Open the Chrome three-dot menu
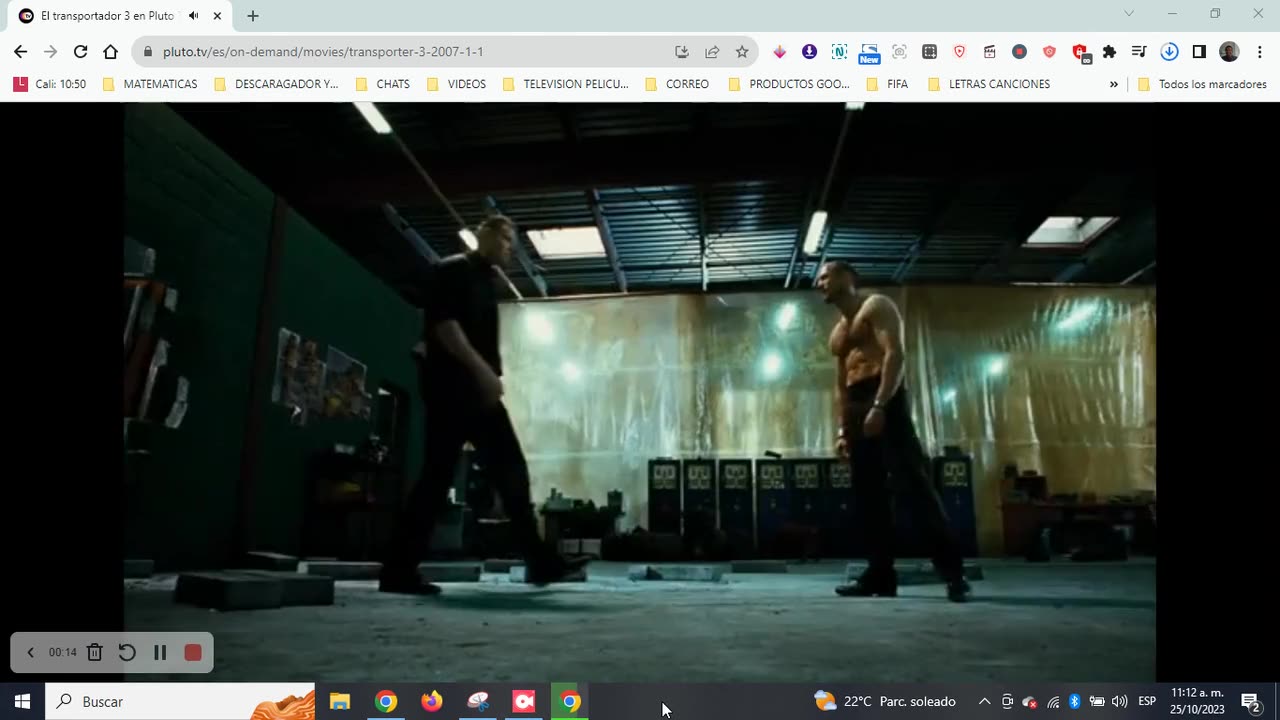Screen dimensions: 1280x720 click(1259, 52)
